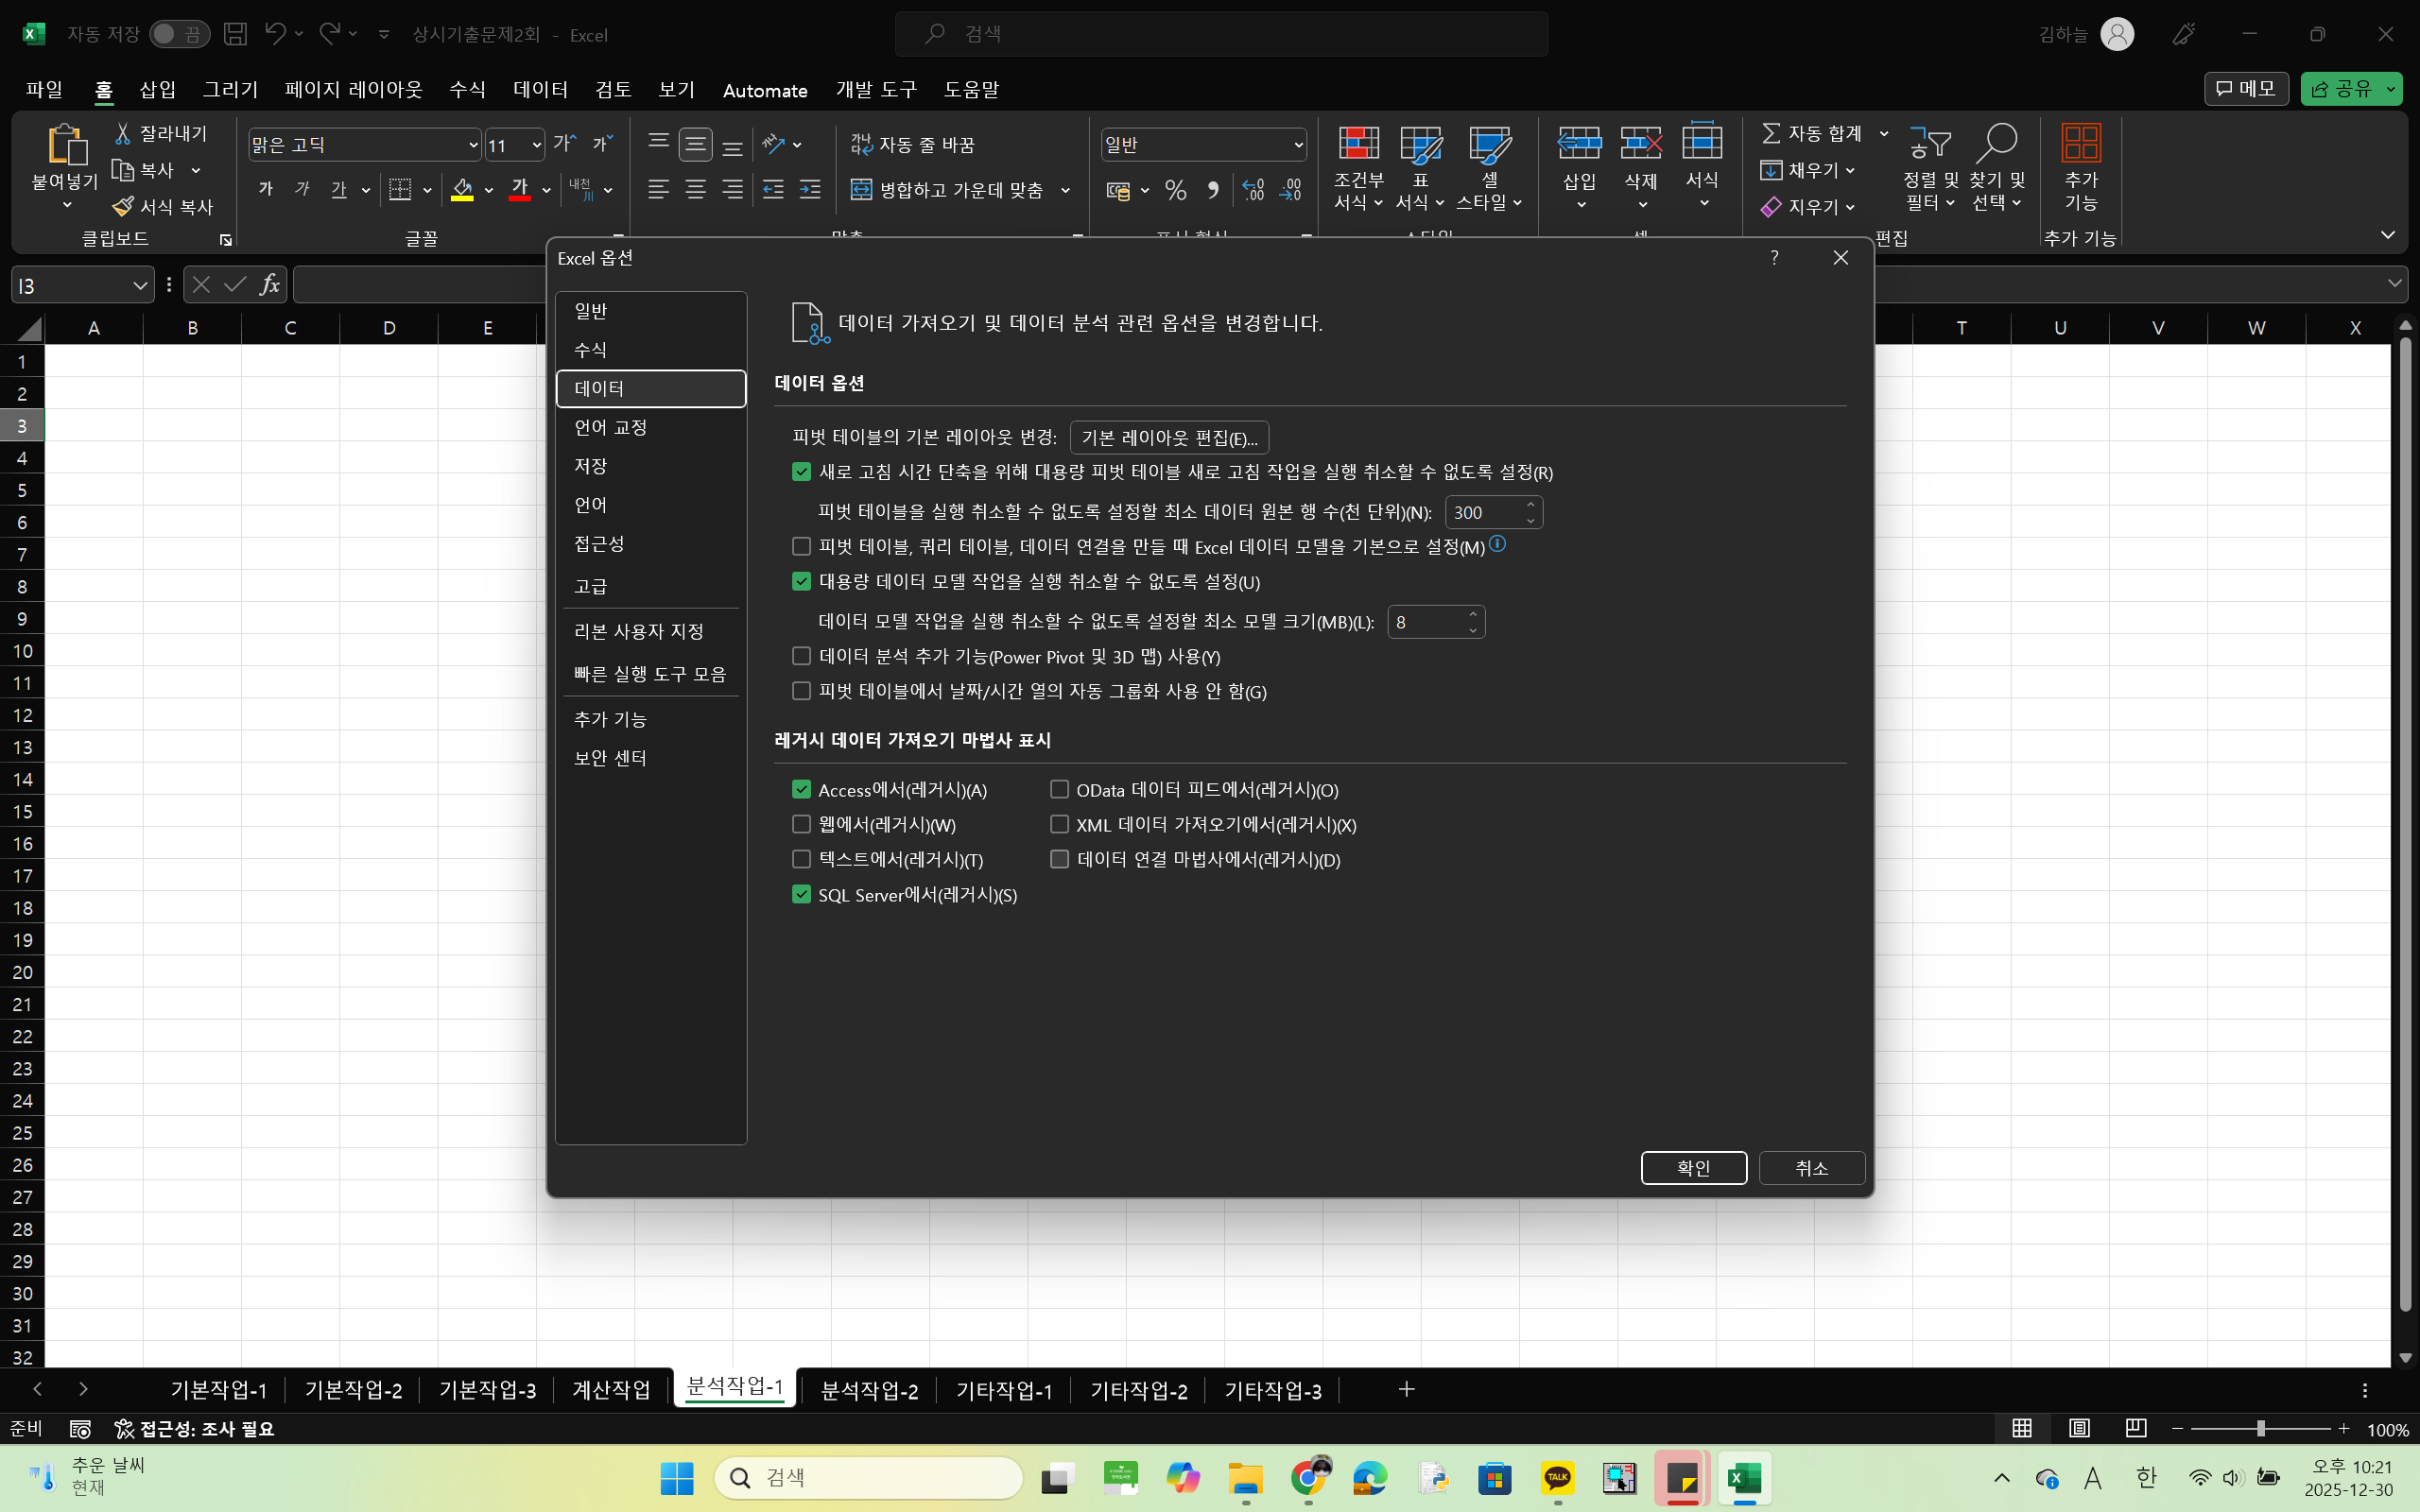
Task: Uncheck large PivotTable refresh undo option (R)
Action: (x=801, y=472)
